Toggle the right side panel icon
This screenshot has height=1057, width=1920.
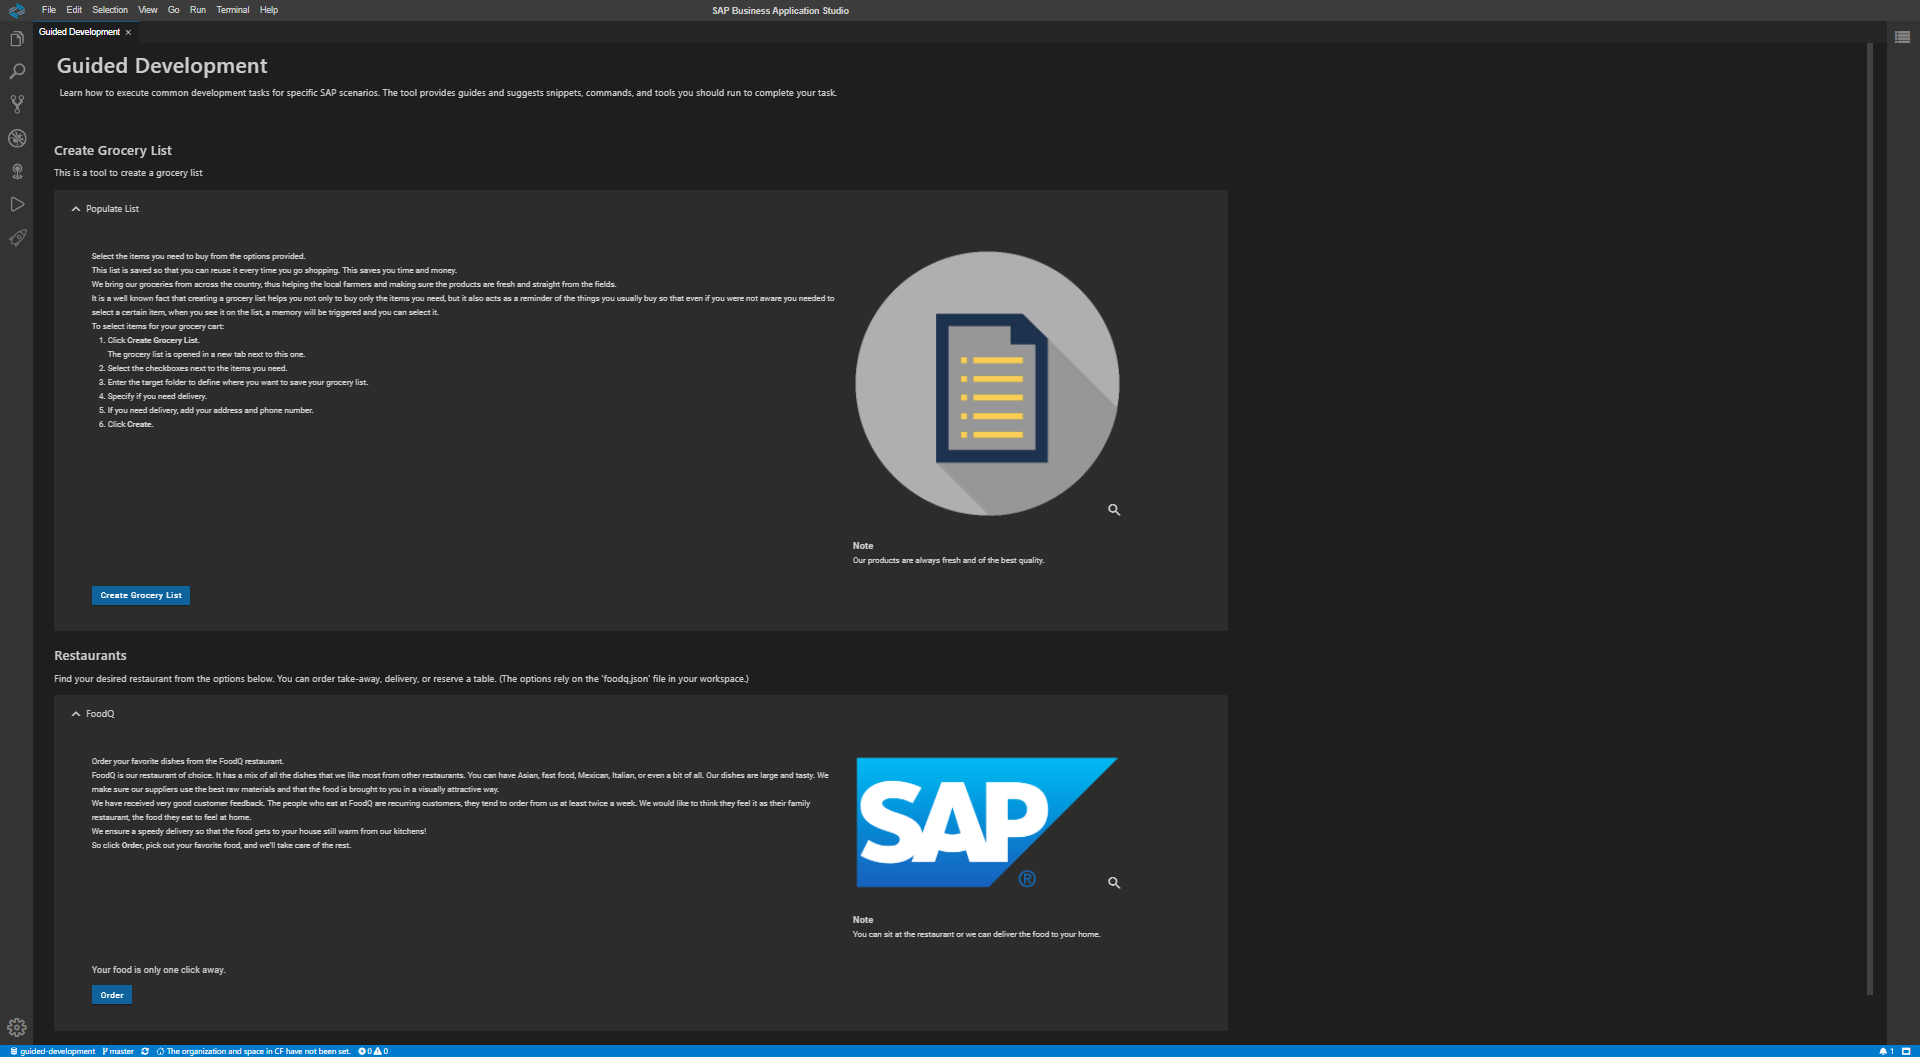(1902, 37)
